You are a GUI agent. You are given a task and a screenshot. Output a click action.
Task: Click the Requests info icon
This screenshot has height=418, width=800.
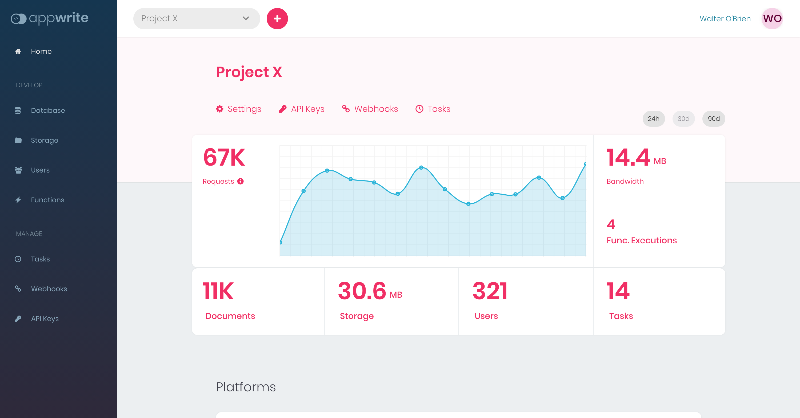coord(240,181)
